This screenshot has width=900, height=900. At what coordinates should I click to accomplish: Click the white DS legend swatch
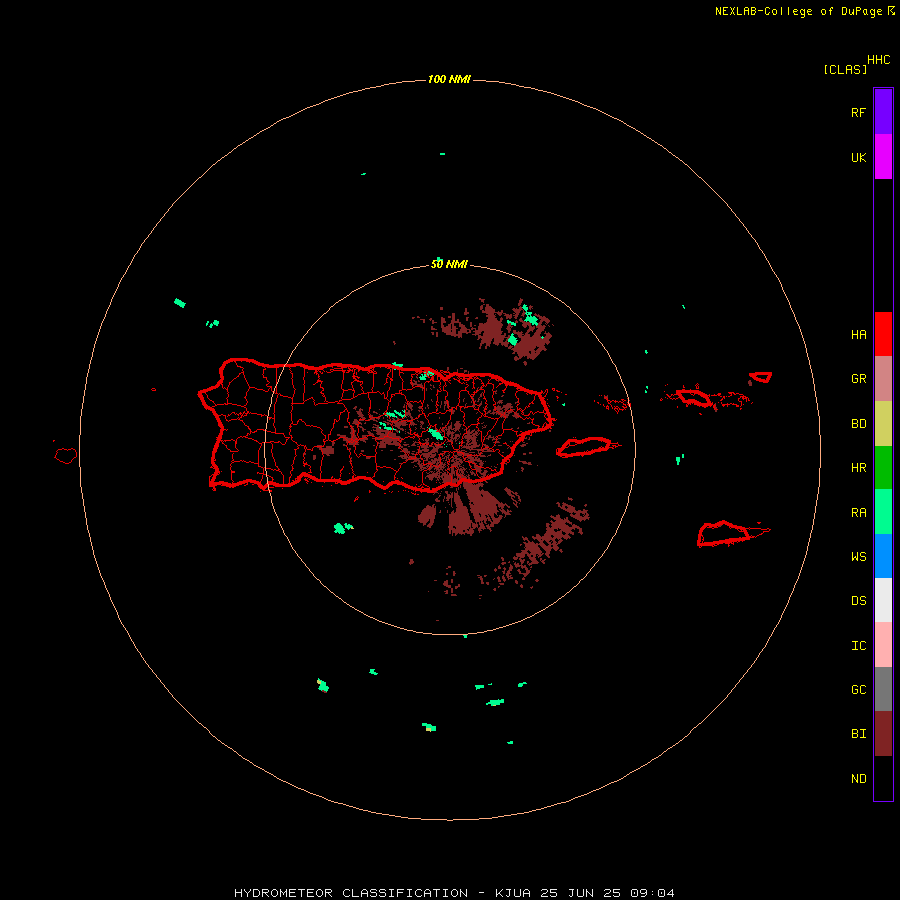pos(883,600)
